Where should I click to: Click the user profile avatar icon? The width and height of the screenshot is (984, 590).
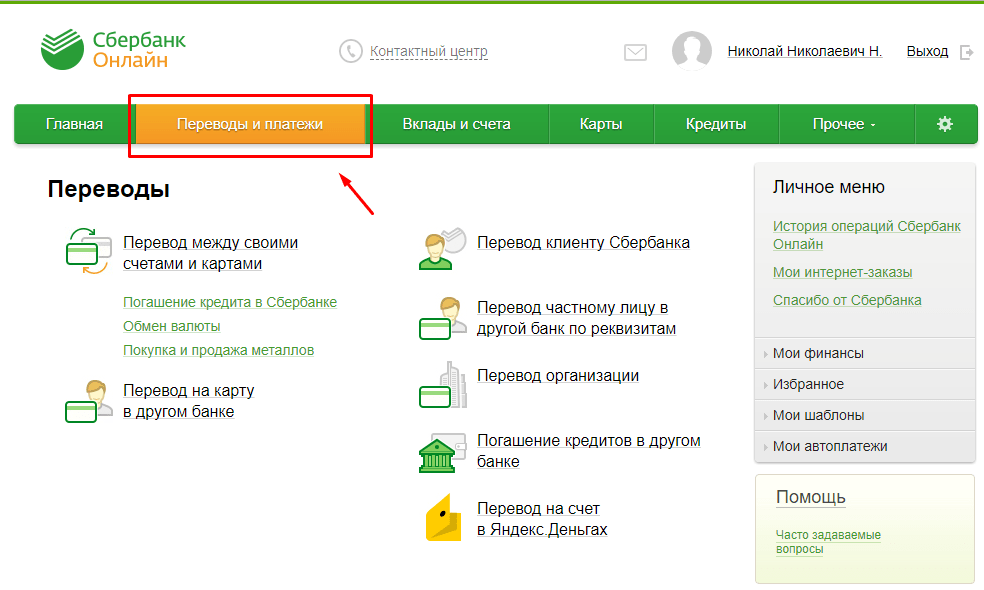coord(691,51)
